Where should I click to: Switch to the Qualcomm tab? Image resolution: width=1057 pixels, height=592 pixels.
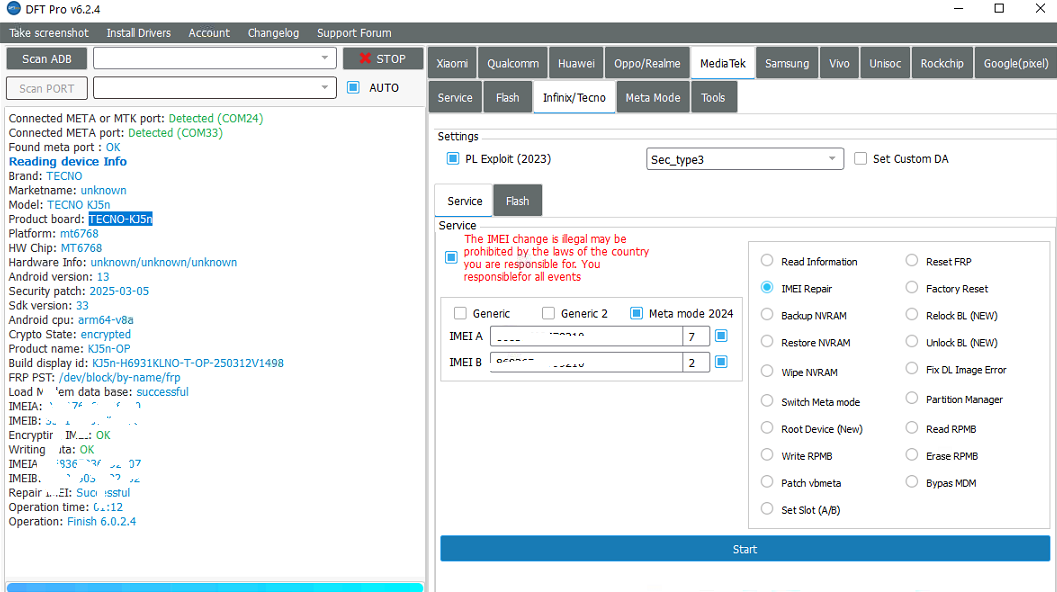point(513,63)
